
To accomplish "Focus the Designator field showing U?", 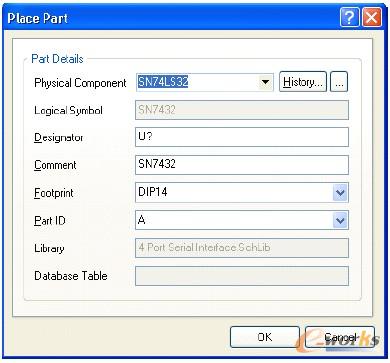I will tap(242, 137).
